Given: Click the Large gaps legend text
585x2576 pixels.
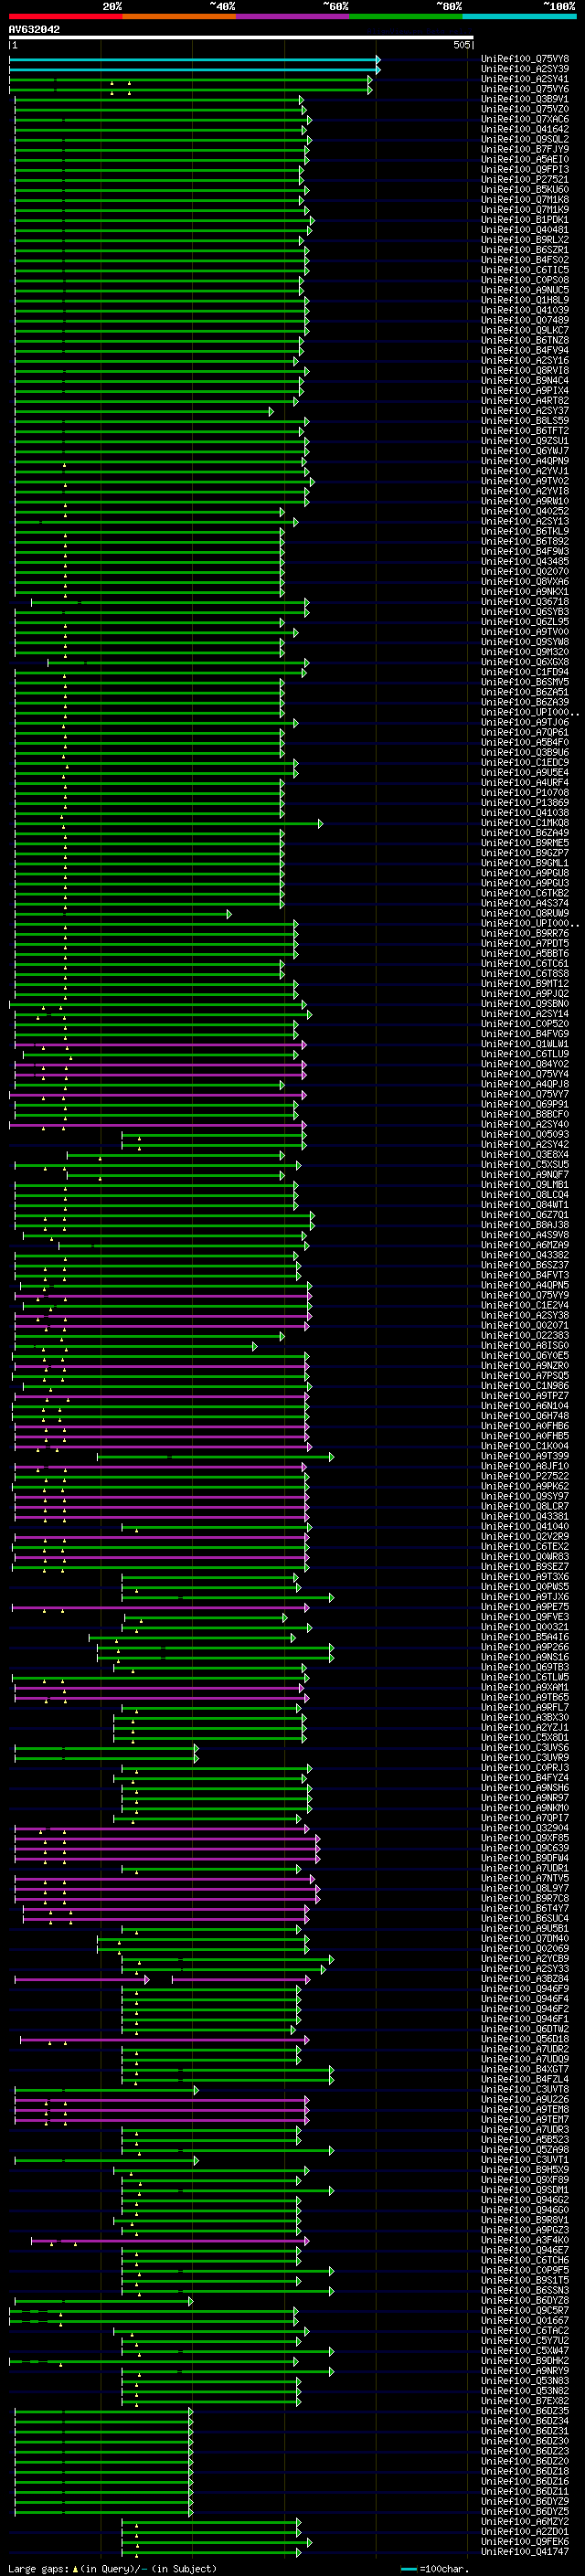Looking at the screenshot, I should (x=112, y=2568).
